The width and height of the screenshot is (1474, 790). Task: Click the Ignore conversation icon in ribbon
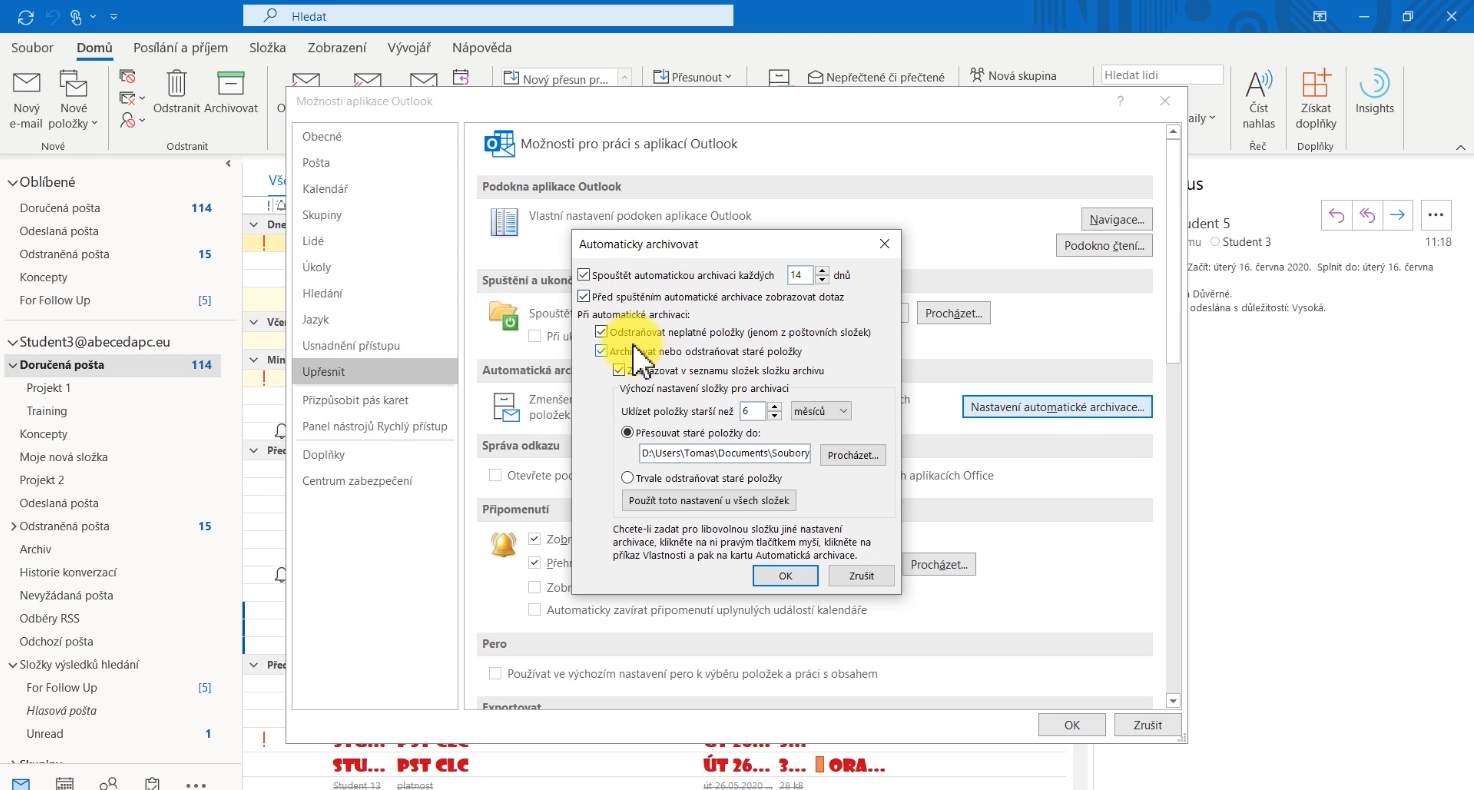[128, 76]
